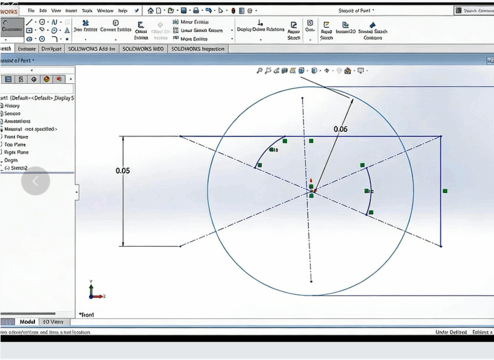Click the Save icon
494x360 pixels.
(x=184, y=11)
